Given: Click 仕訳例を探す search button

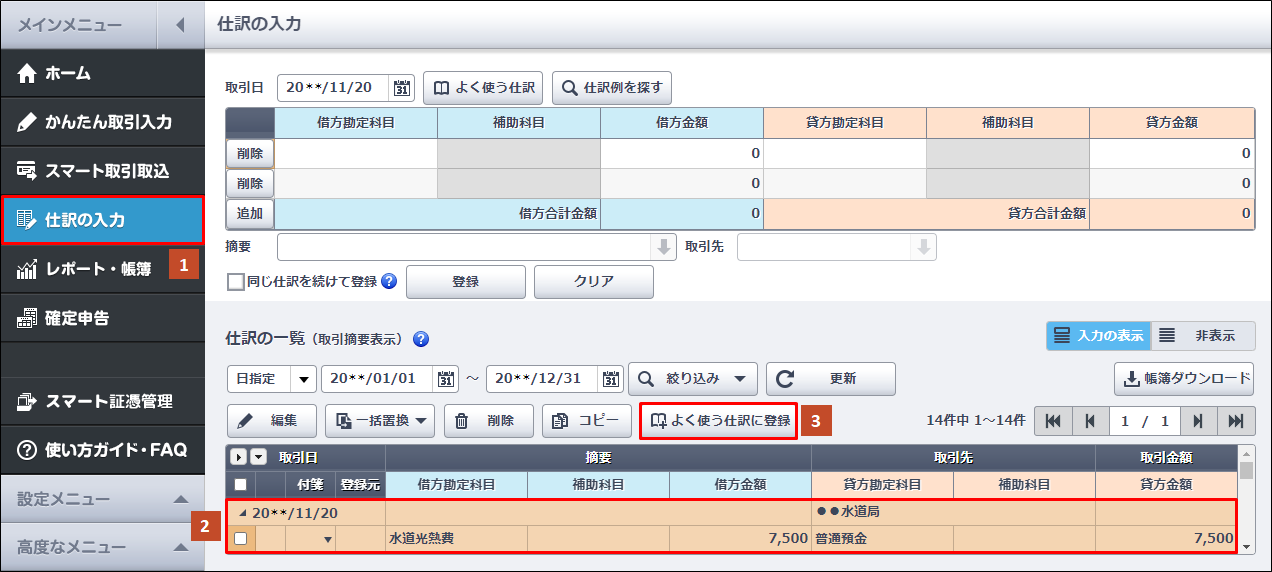Looking at the screenshot, I should point(612,88).
